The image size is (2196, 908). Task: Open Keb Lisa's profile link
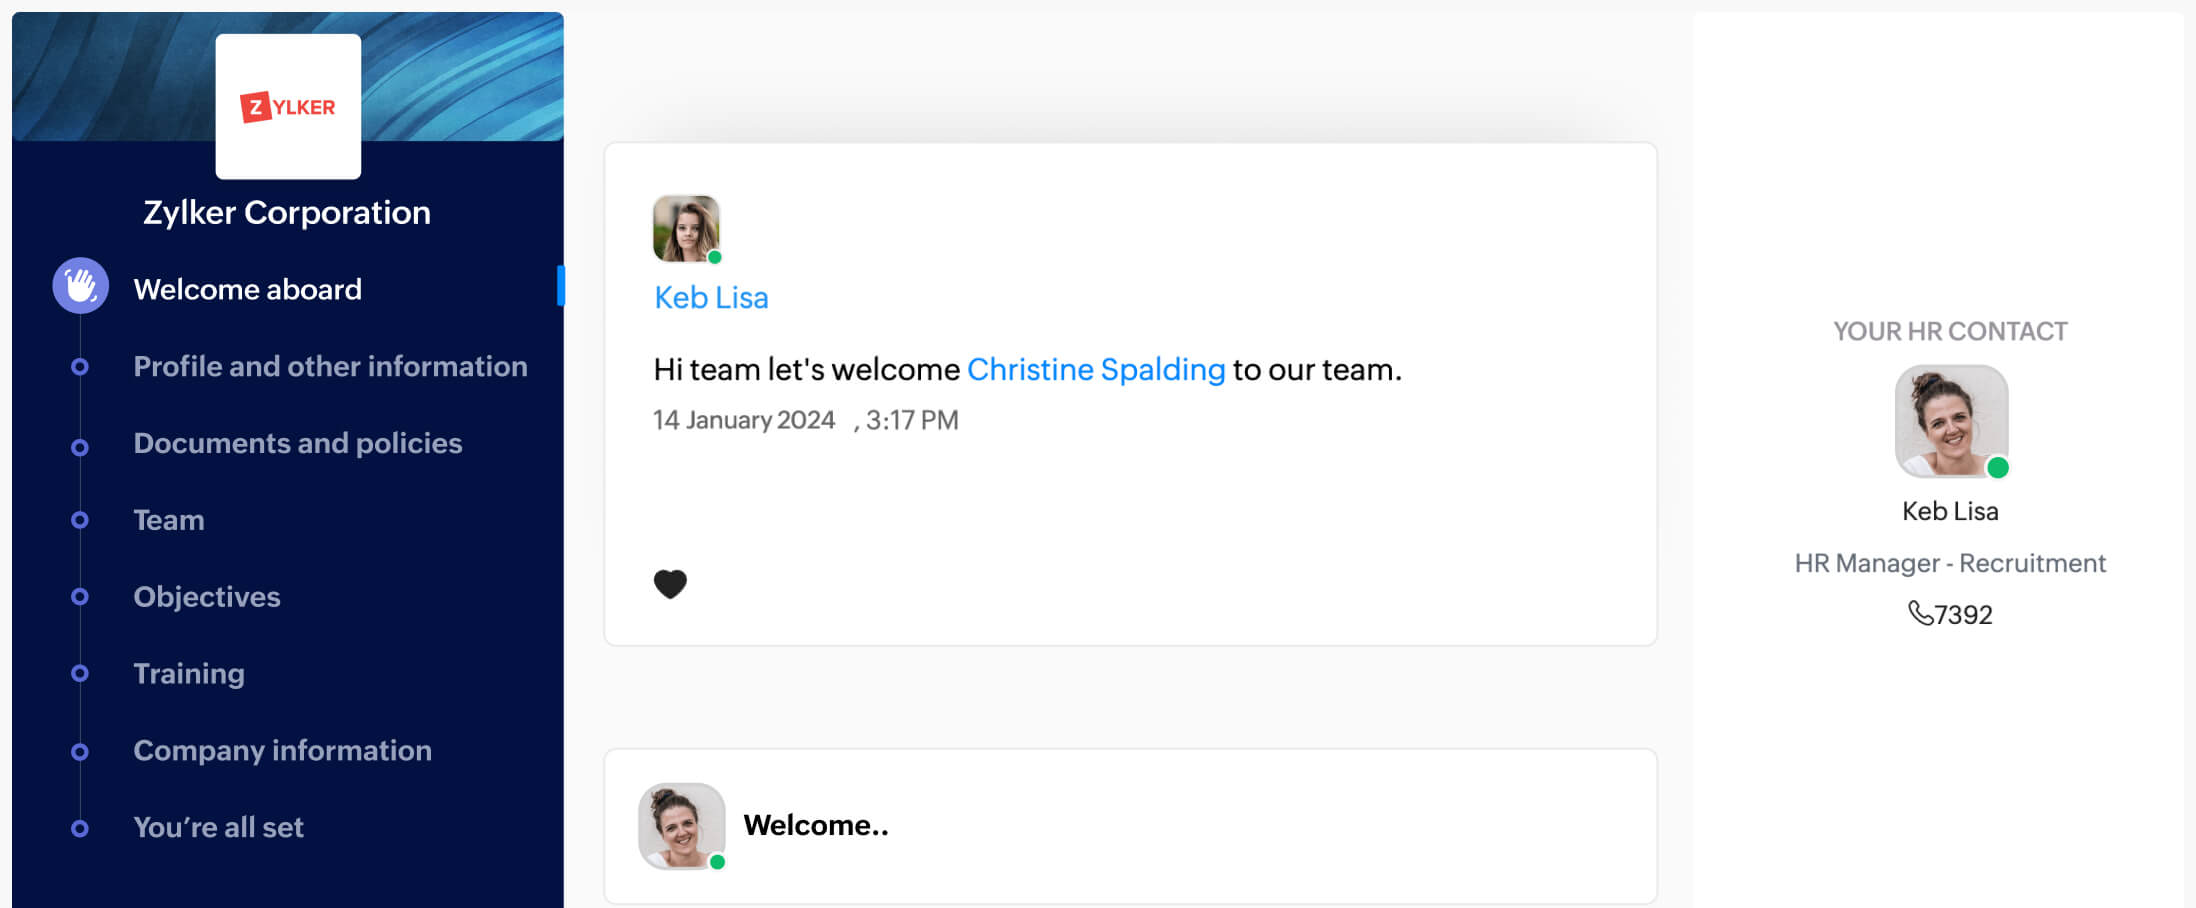710,297
